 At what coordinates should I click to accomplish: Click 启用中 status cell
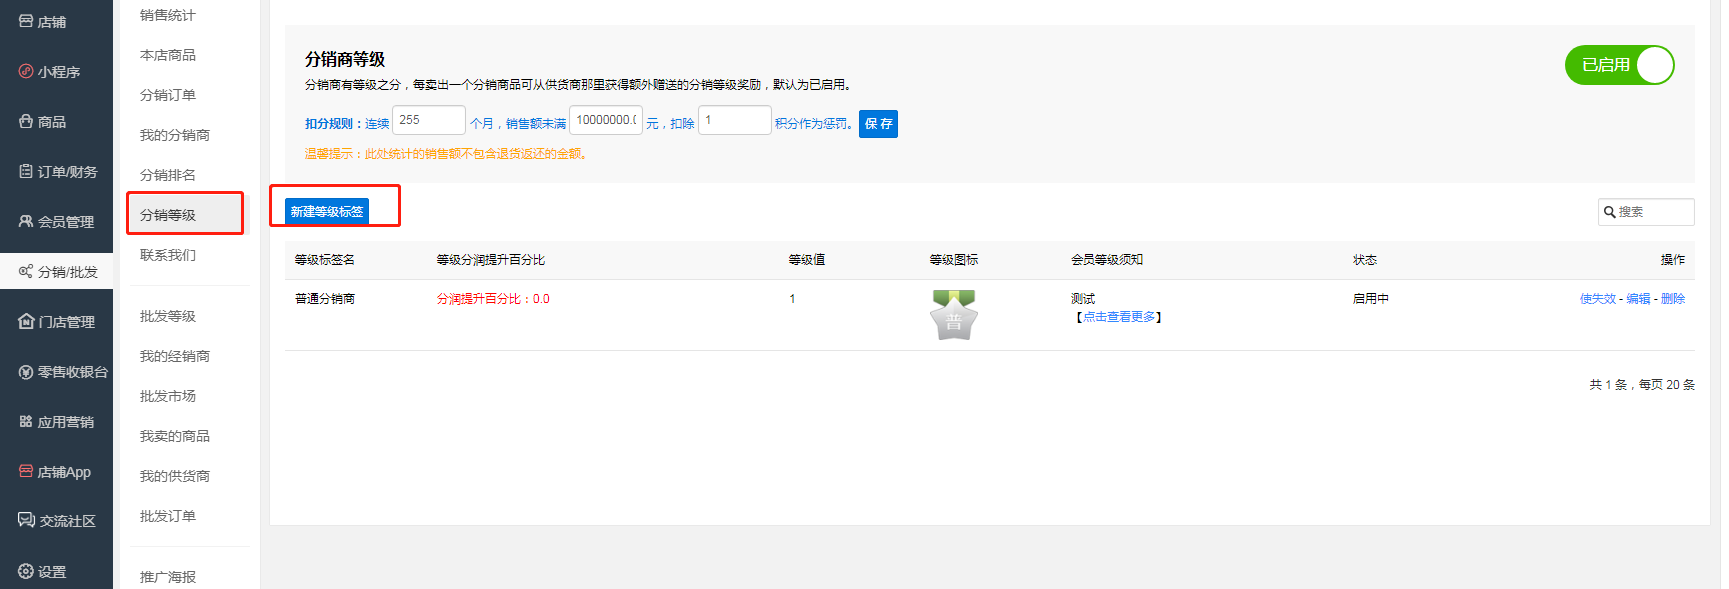coord(1371,299)
